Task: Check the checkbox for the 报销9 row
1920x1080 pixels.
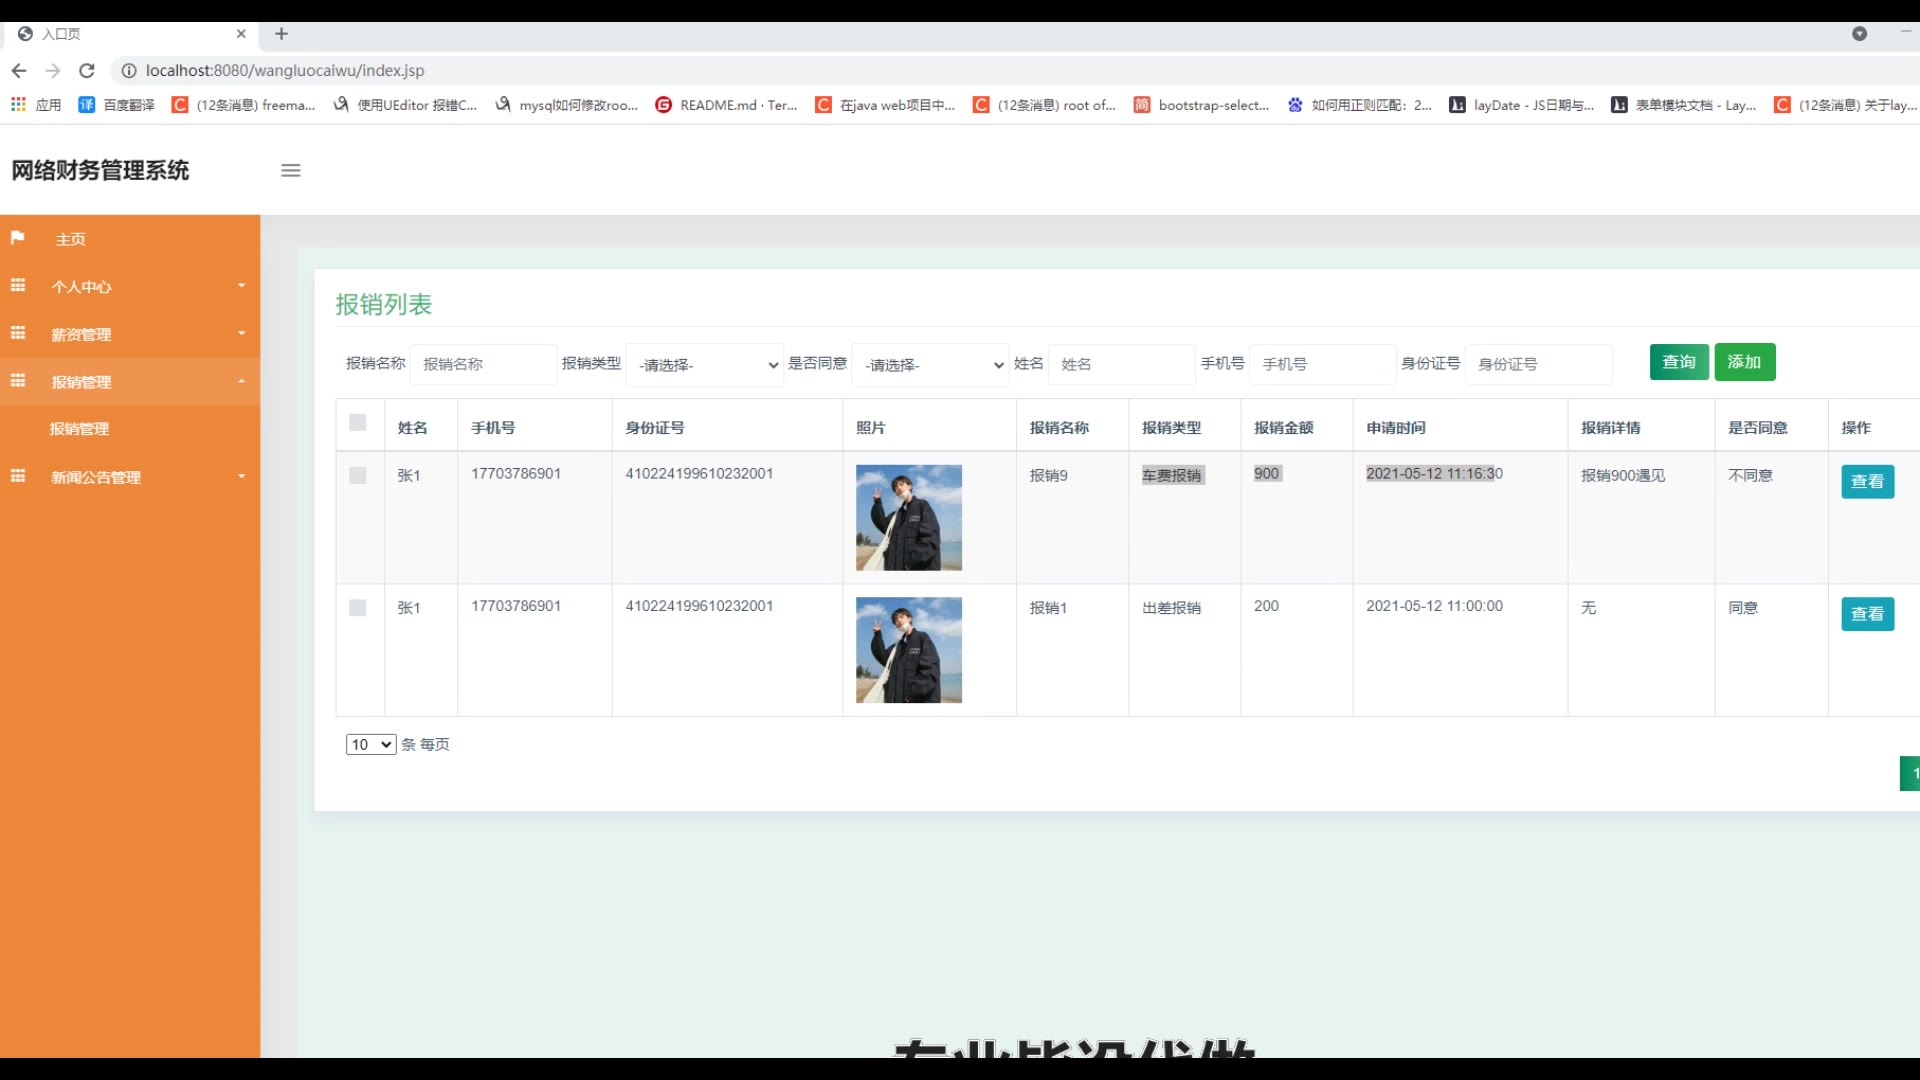Action: click(x=357, y=476)
